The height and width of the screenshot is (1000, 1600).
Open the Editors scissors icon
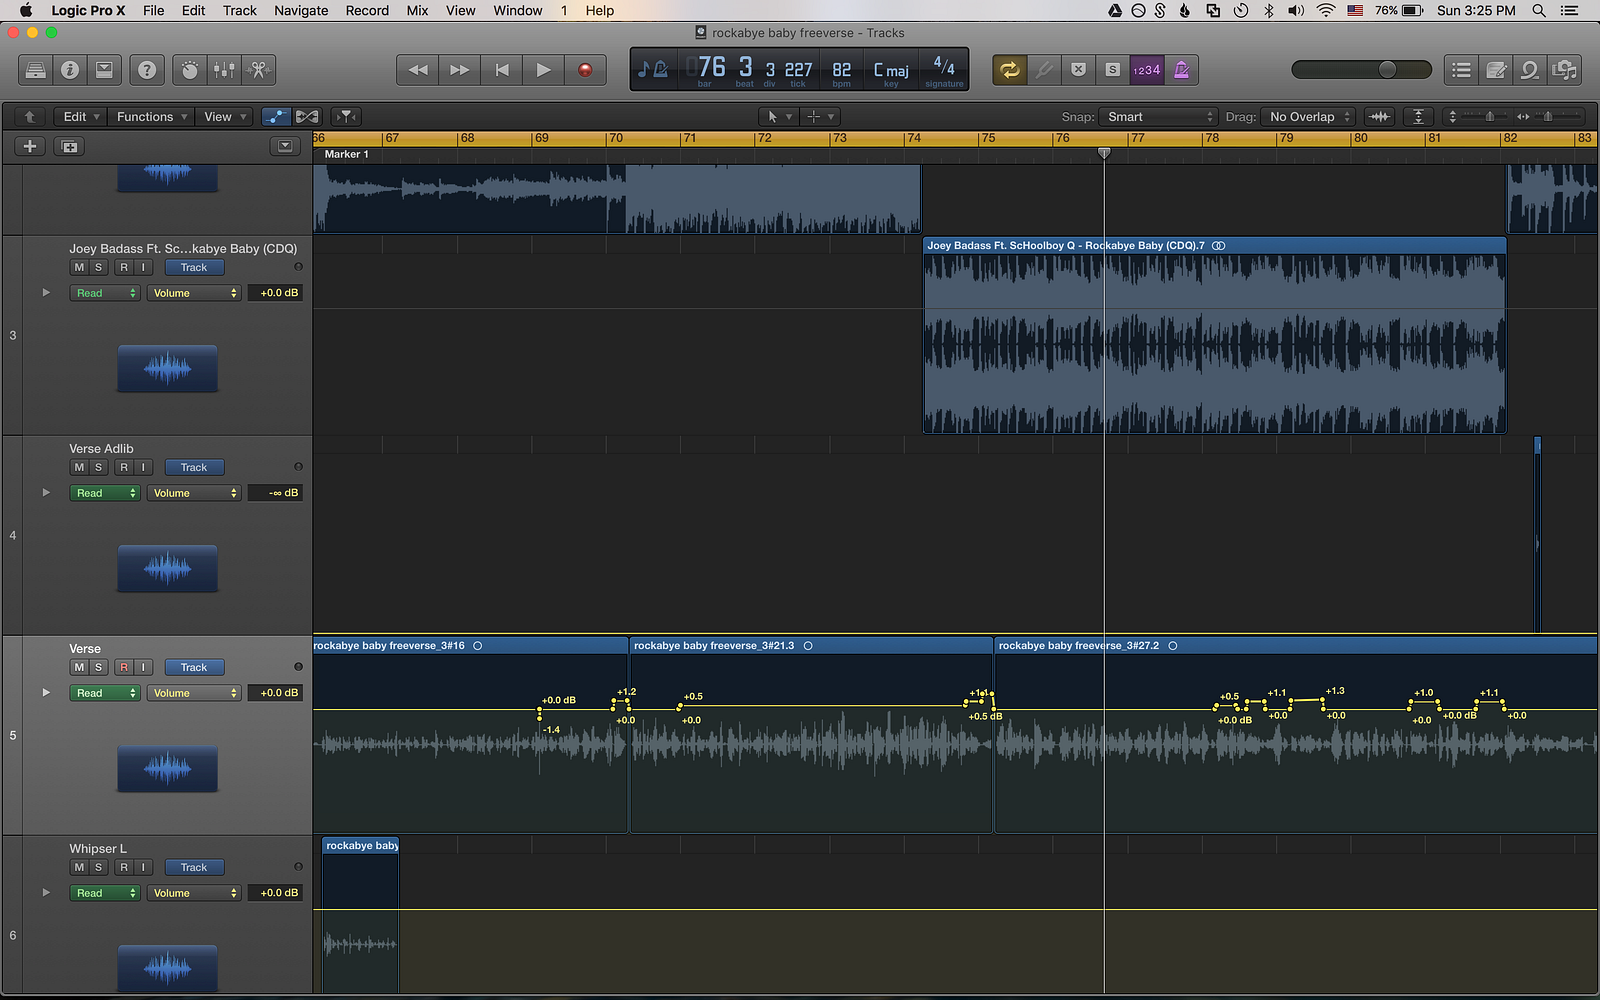point(258,70)
